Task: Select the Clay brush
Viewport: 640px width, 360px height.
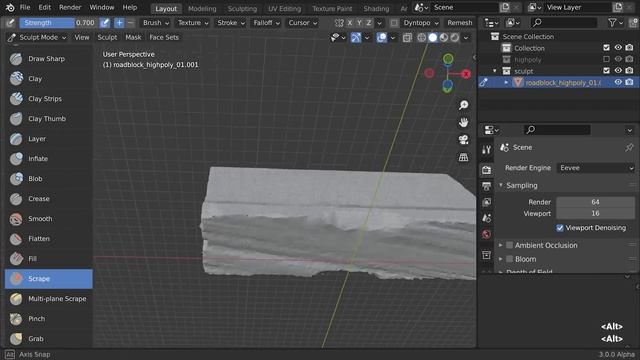Action: pyautogui.click(x=49, y=79)
